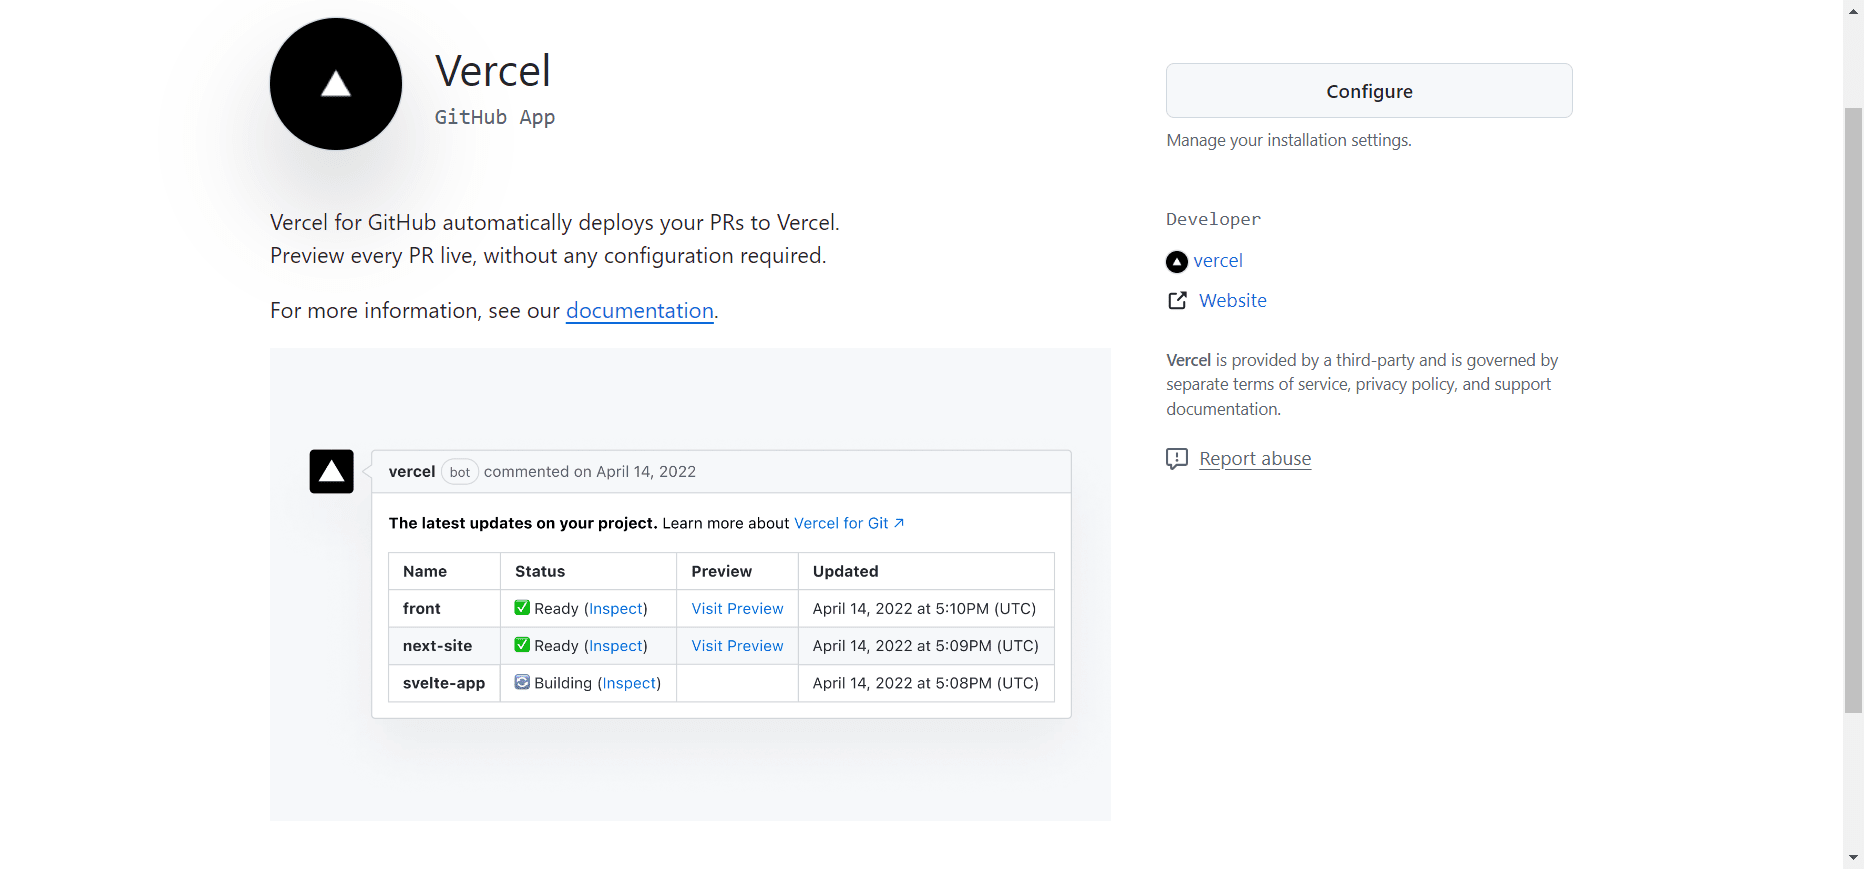This screenshot has width=1864, height=869.
Task: Open the vercel developer profile link
Action: click(x=1218, y=261)
